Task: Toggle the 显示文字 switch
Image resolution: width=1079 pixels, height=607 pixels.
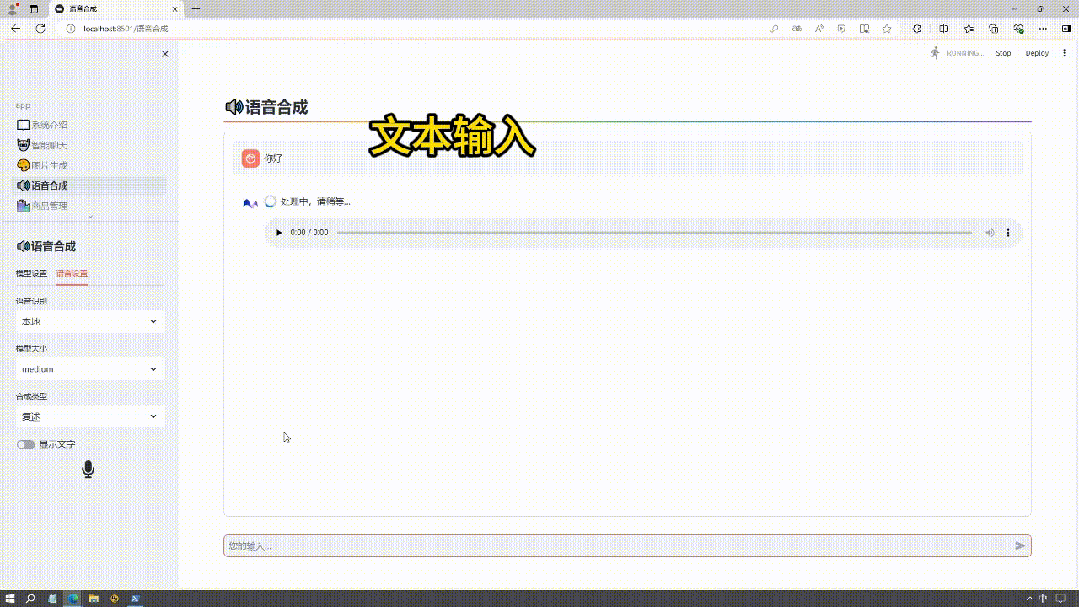Action: coord(26,444)
